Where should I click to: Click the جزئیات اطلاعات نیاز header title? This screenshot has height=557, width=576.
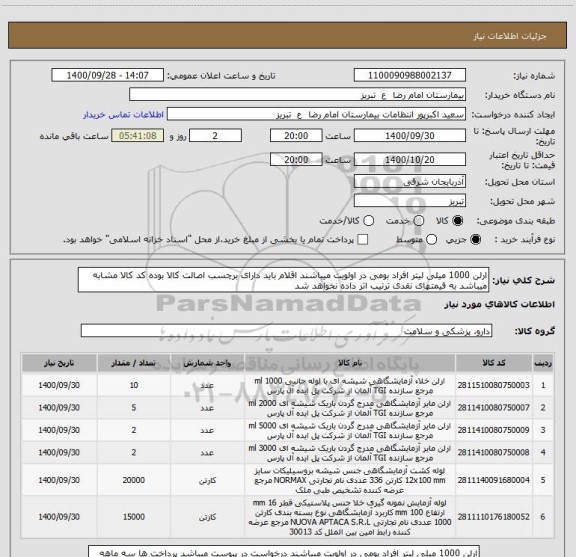pyautogui.click(x=510, y=36)
